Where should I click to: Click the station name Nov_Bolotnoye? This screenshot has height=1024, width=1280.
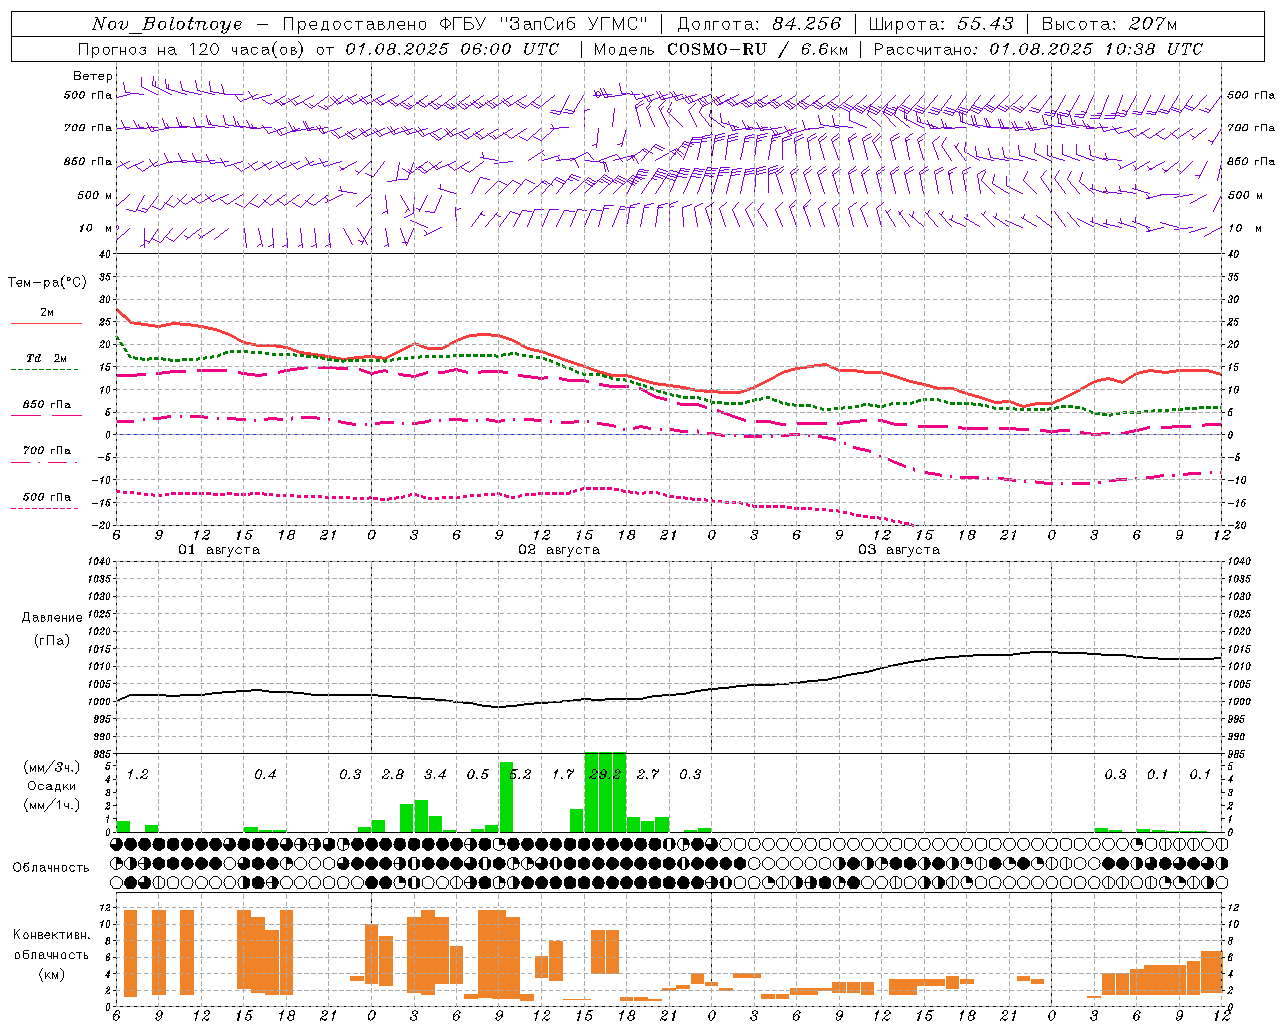(x=167, y=24)
